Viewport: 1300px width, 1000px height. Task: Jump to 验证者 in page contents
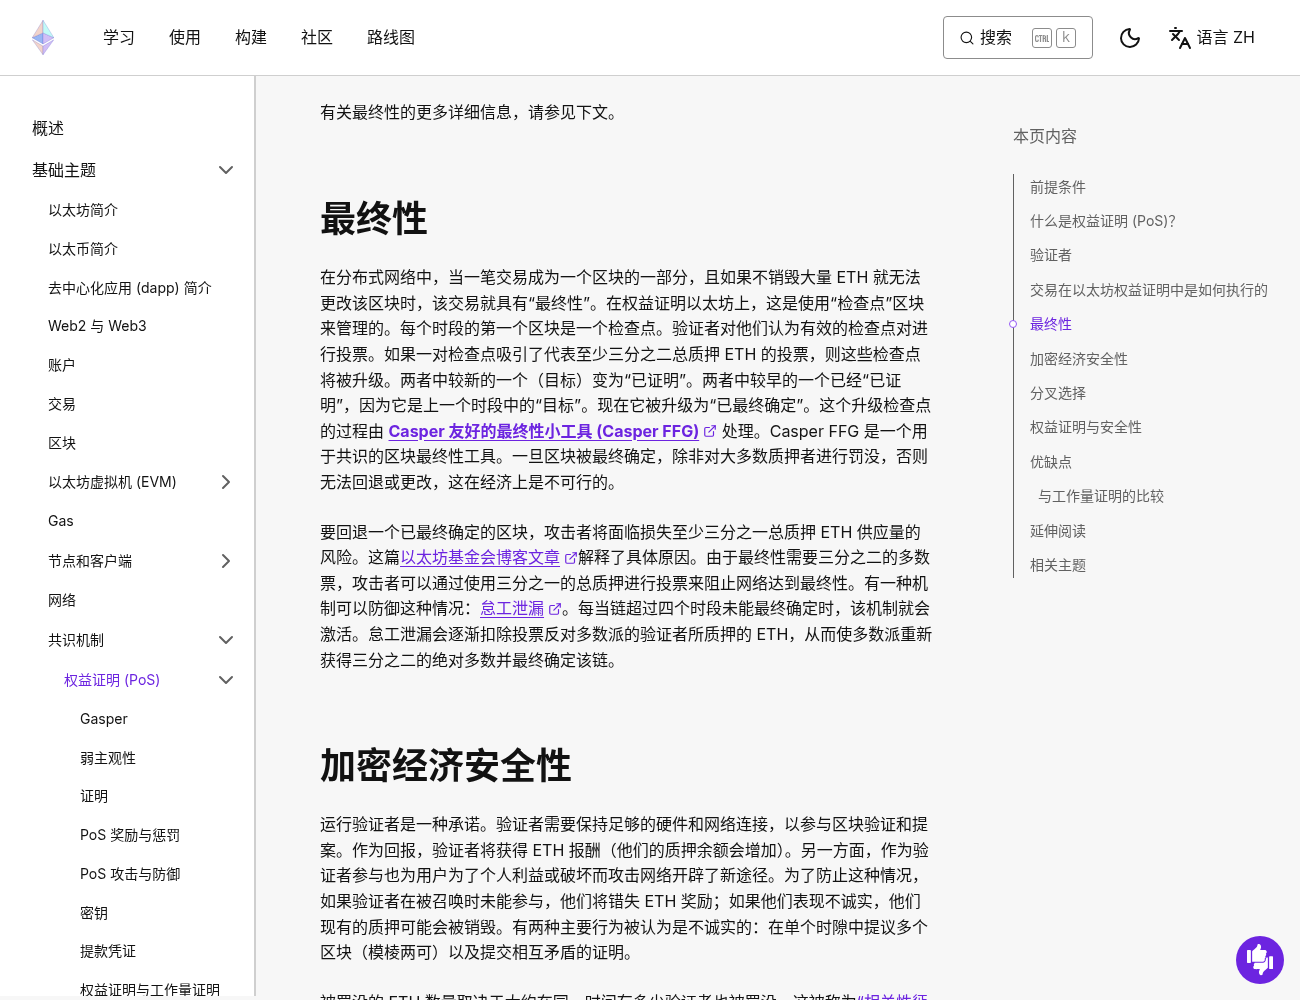1051,255
